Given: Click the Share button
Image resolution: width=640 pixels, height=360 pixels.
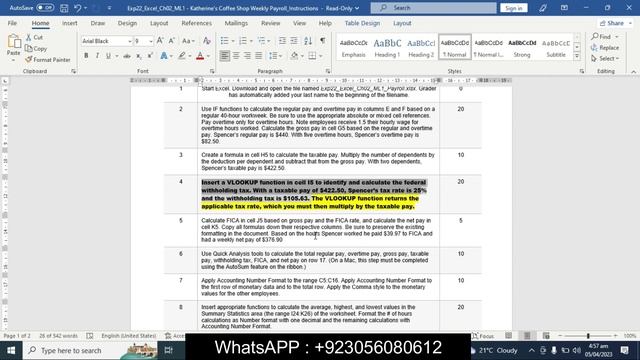Looking at the screenshot, I should (615, 23).
